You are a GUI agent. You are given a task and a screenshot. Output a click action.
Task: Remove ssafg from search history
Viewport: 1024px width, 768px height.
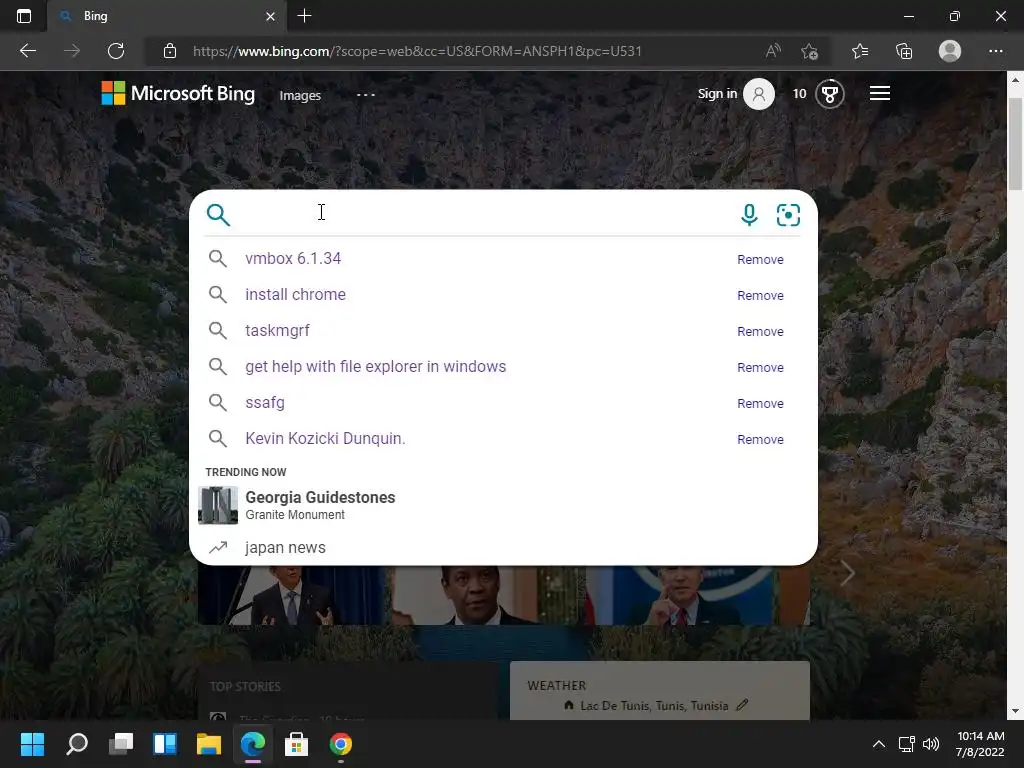(760, 403)
